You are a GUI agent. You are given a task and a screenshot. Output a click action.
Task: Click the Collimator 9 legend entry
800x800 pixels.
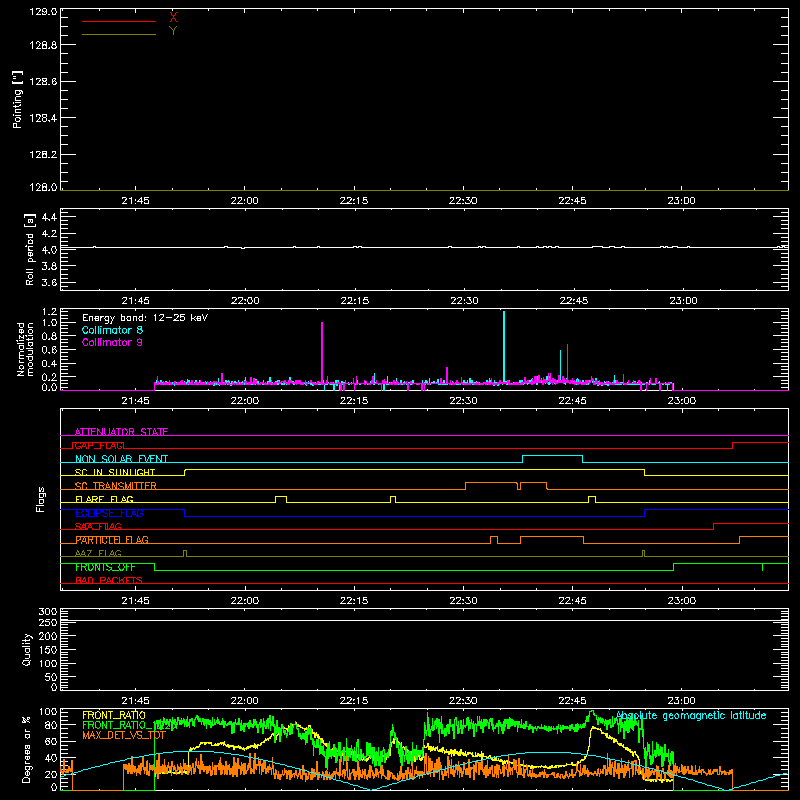point(112,342)
